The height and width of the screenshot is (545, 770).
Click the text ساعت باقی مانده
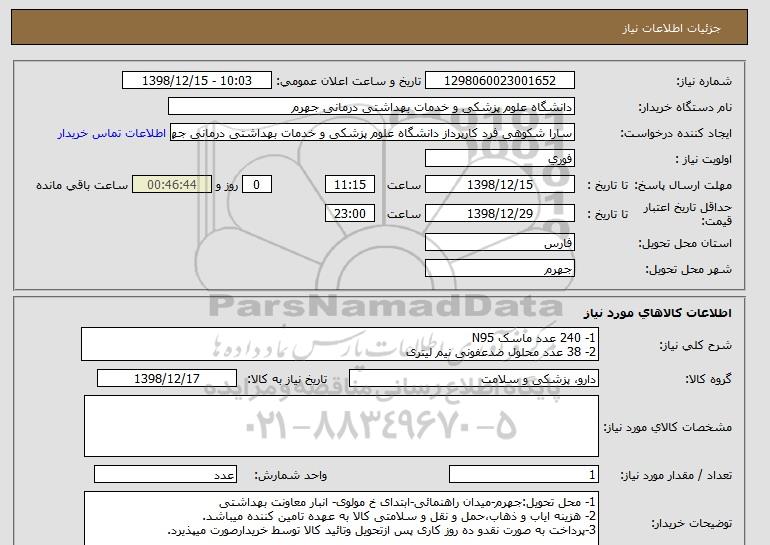[x=82, y=185]
